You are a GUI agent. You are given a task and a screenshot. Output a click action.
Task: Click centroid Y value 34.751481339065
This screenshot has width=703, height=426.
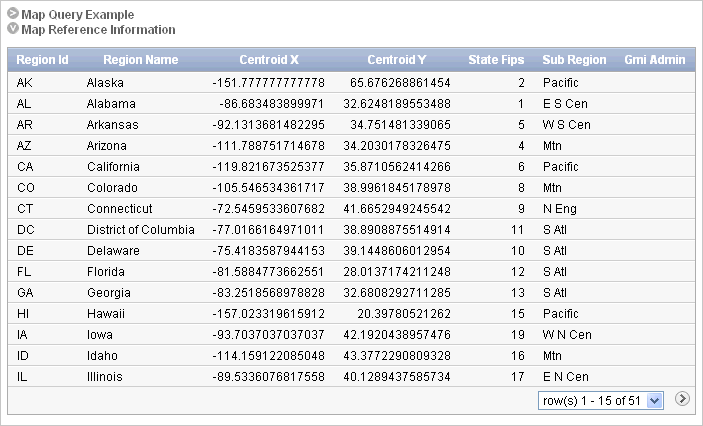pos(400,125)
